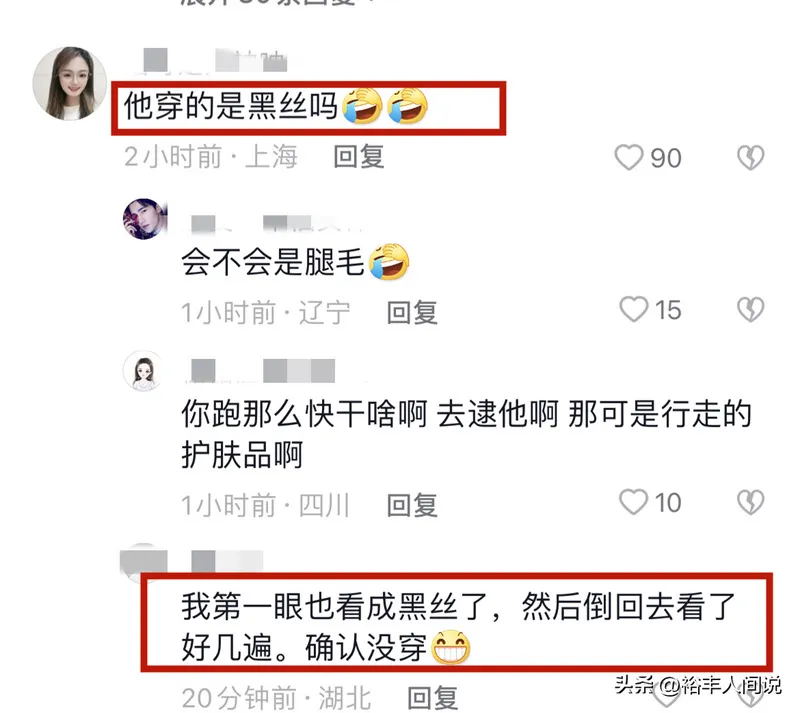Open the 头条 @裕丰人间说 watermark account

tap(697, 685)
